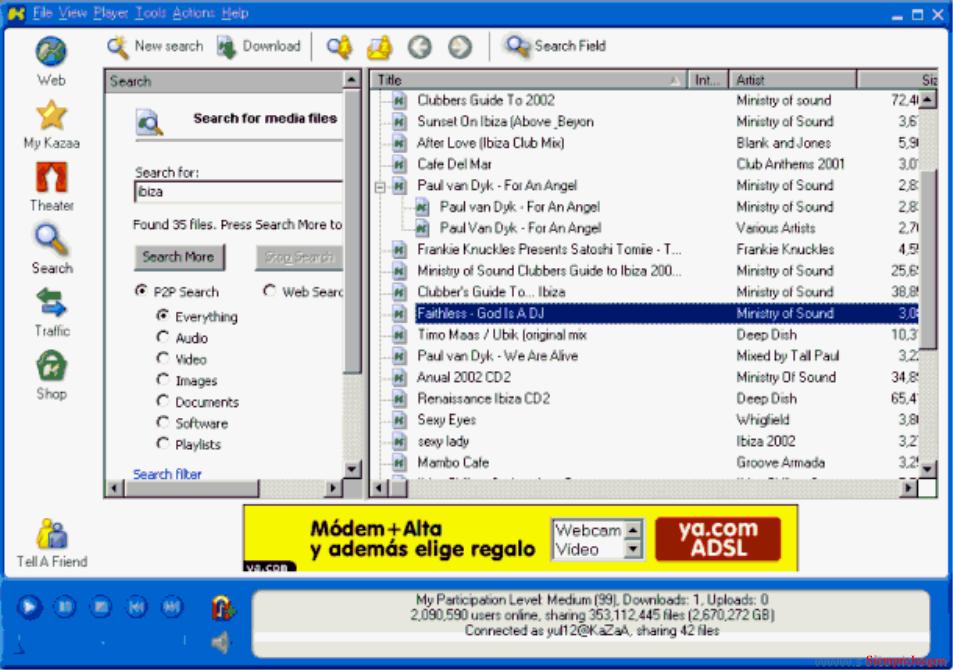953x670 pixels.
Task: Open My Kazaa star icon
Action: pos(51,116)
